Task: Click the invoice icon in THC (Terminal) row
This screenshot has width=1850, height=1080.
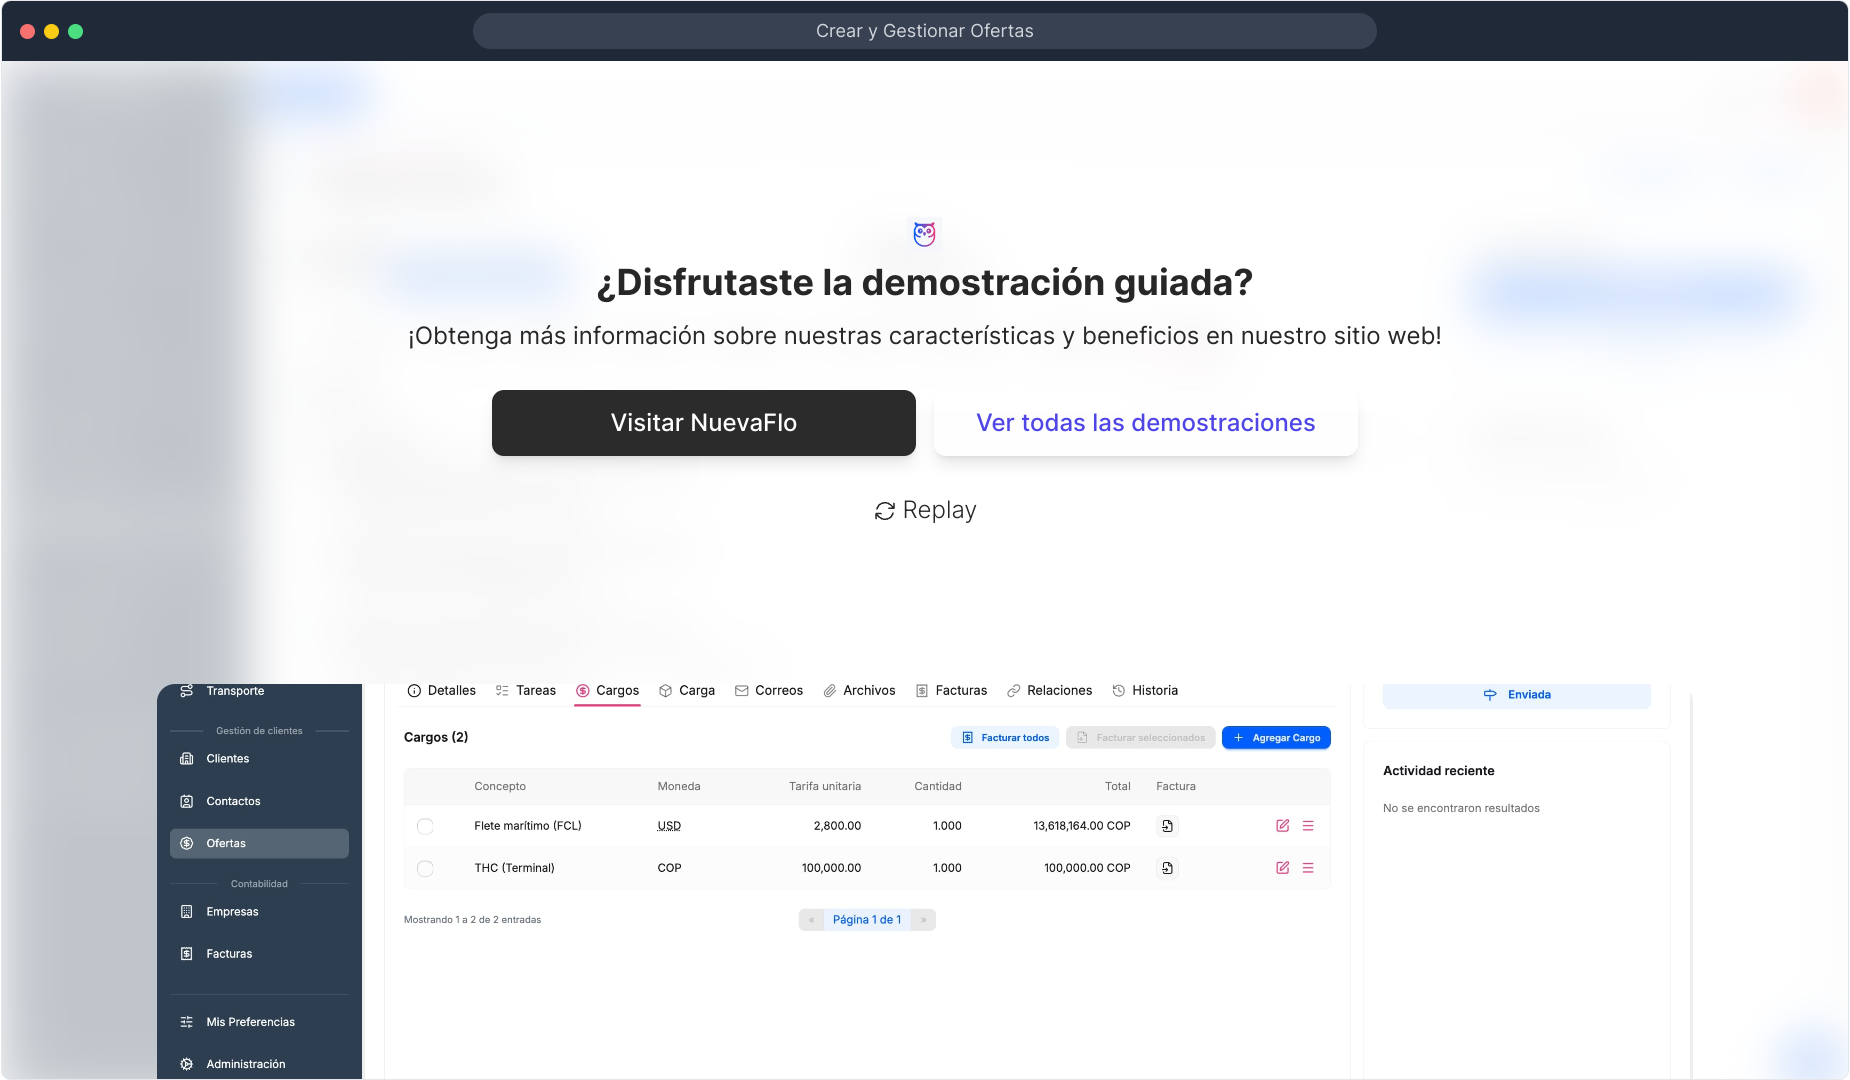Action: 1167,868
